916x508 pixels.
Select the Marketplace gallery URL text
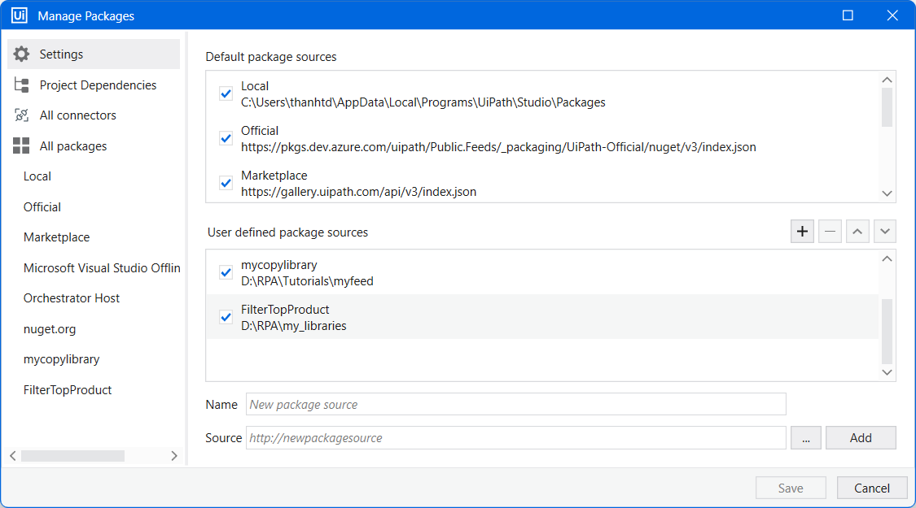click(x=359, y=192)
